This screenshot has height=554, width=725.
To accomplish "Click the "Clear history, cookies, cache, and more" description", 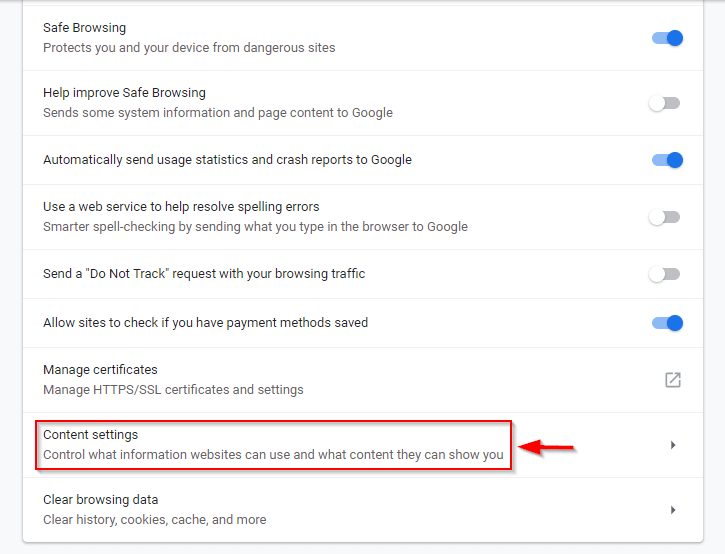I will 154,519.
